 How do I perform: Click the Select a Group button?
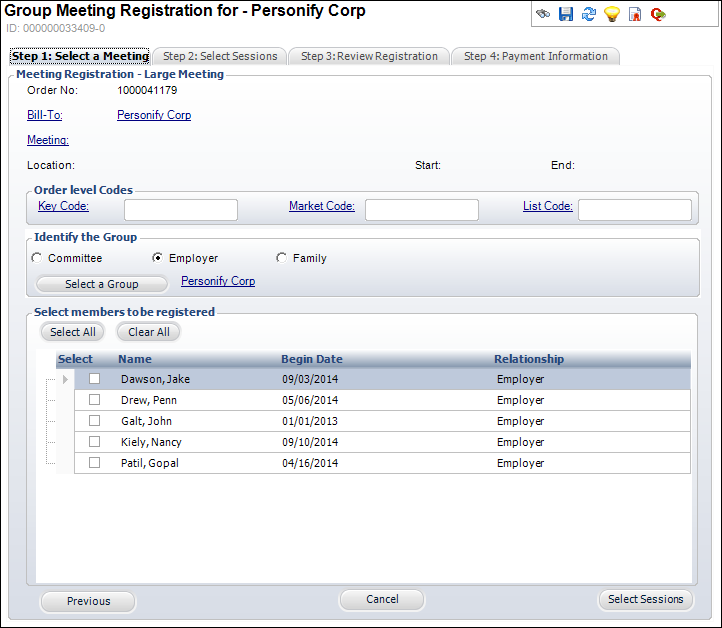tap(102, 284)
